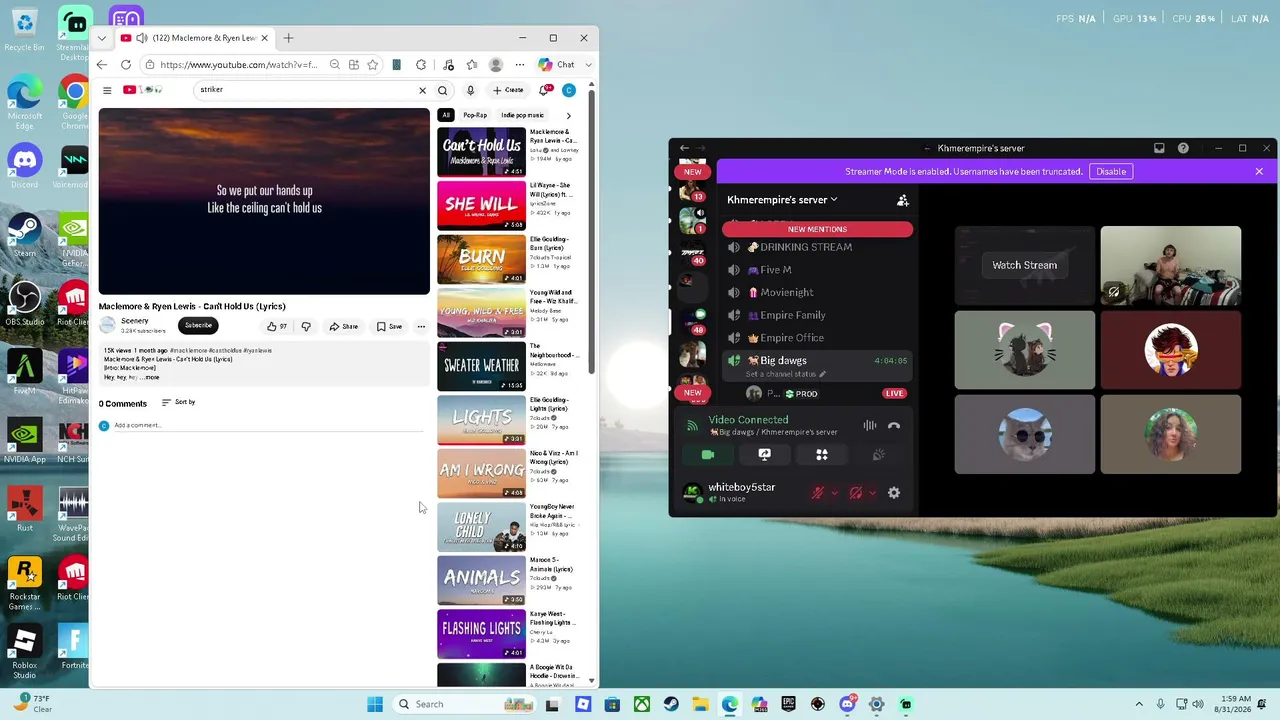
Task: Click the YouTube search input field
Action: click(305, 90)
